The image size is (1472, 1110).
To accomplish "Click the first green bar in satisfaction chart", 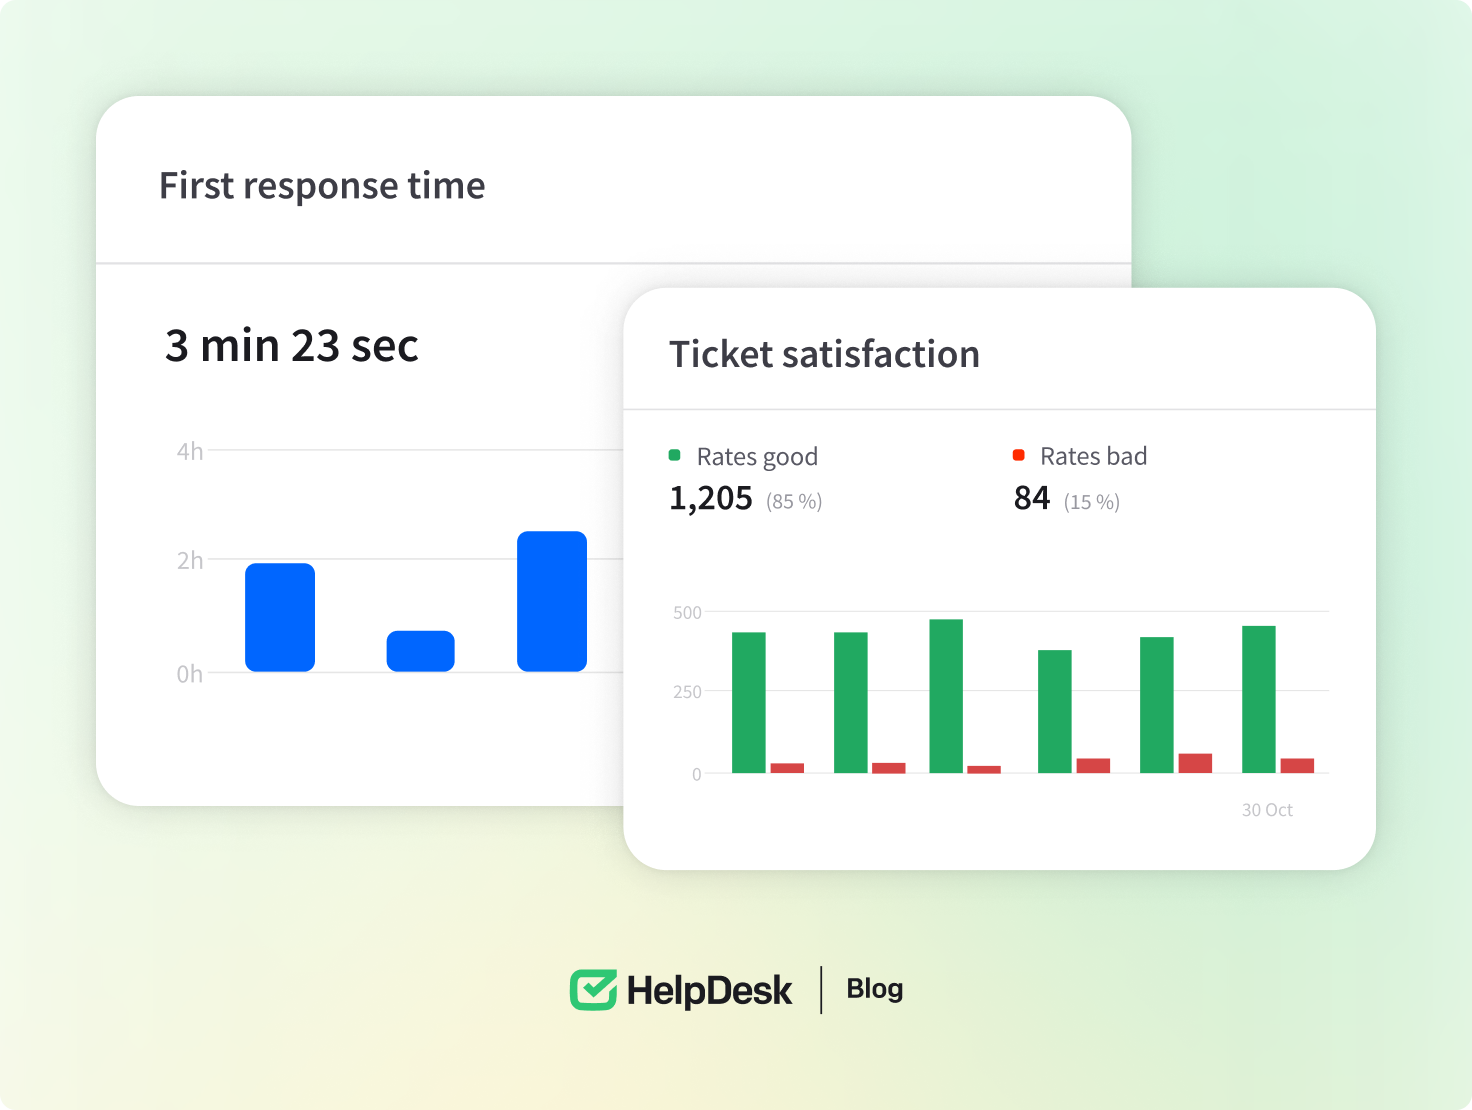I will [x=749, y=702].
